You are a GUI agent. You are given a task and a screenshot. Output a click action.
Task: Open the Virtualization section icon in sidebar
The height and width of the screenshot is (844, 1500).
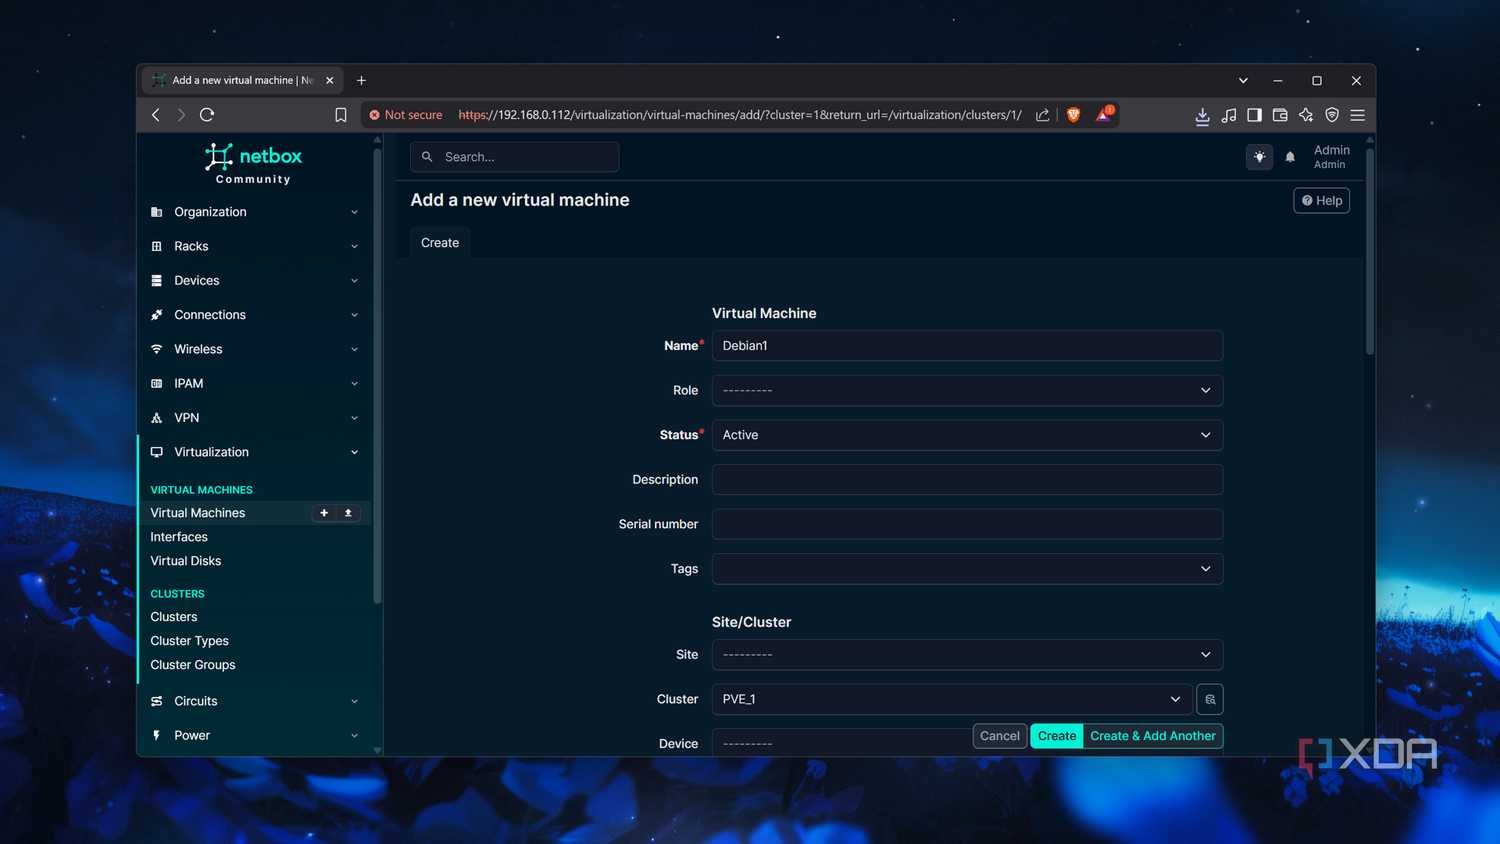(x=156, y=452)
